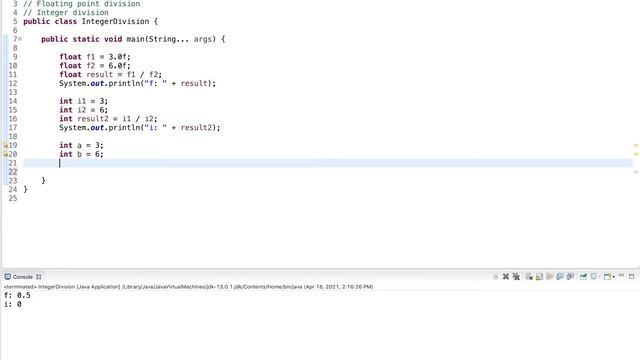Remove the launch with single X icon

[x=506, y=277]
